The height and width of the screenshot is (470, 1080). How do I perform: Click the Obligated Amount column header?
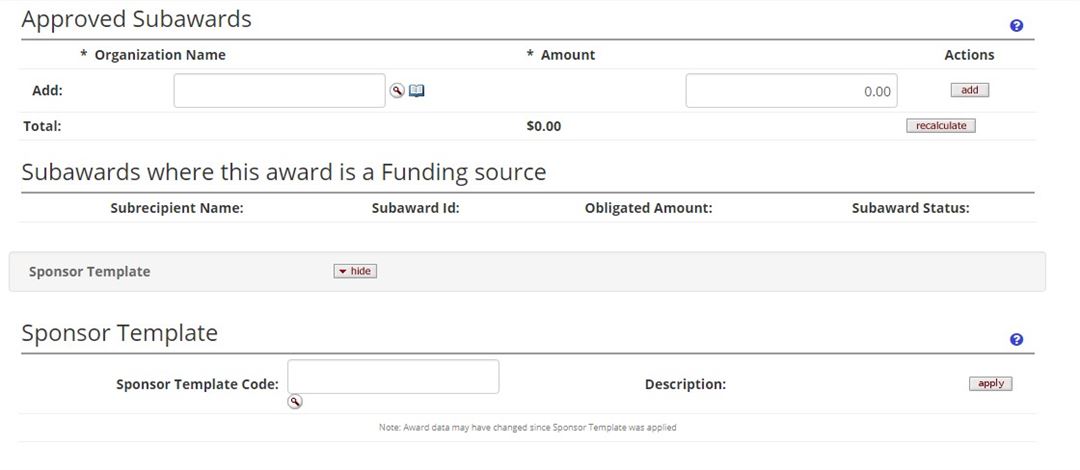pos(648,209)
